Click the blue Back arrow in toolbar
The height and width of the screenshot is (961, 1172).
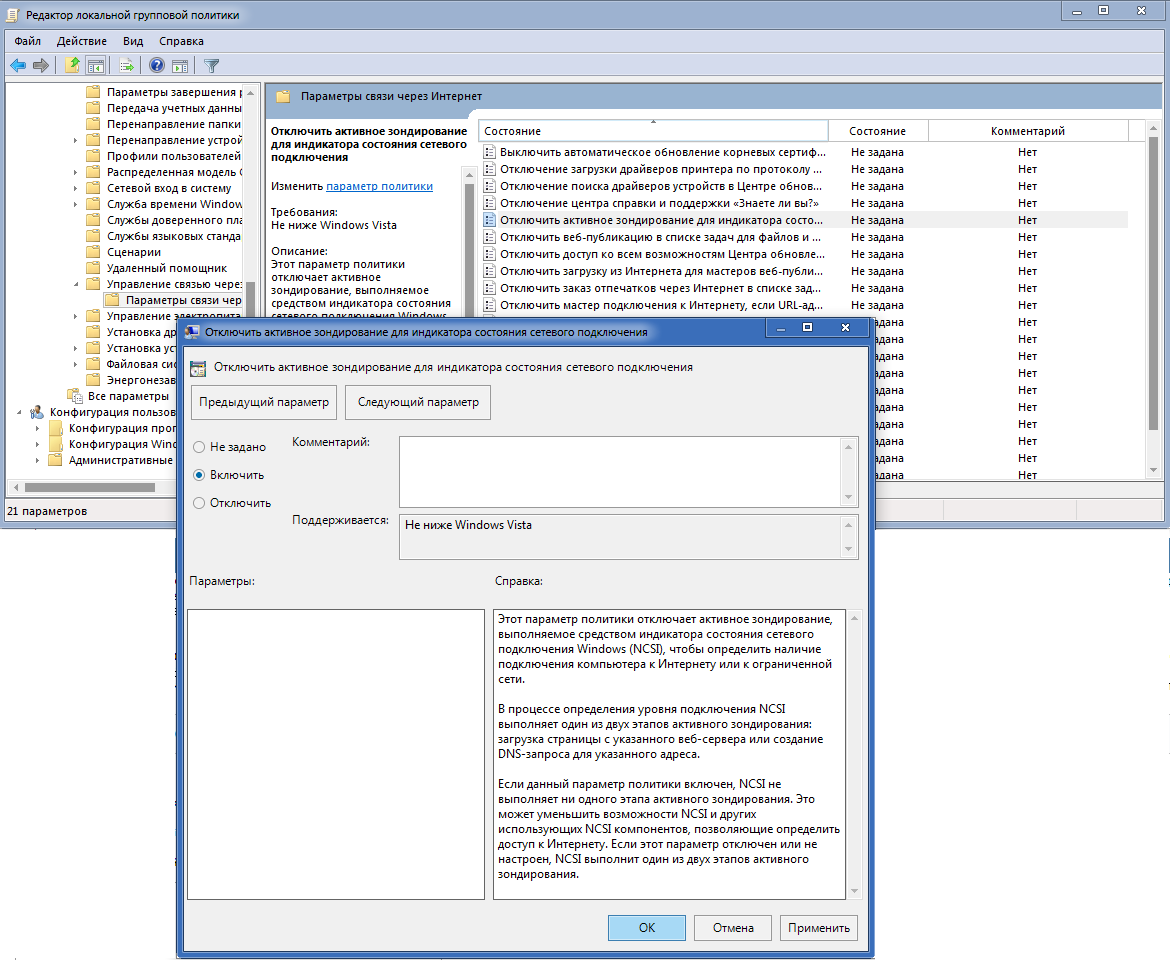click(18, 66)
